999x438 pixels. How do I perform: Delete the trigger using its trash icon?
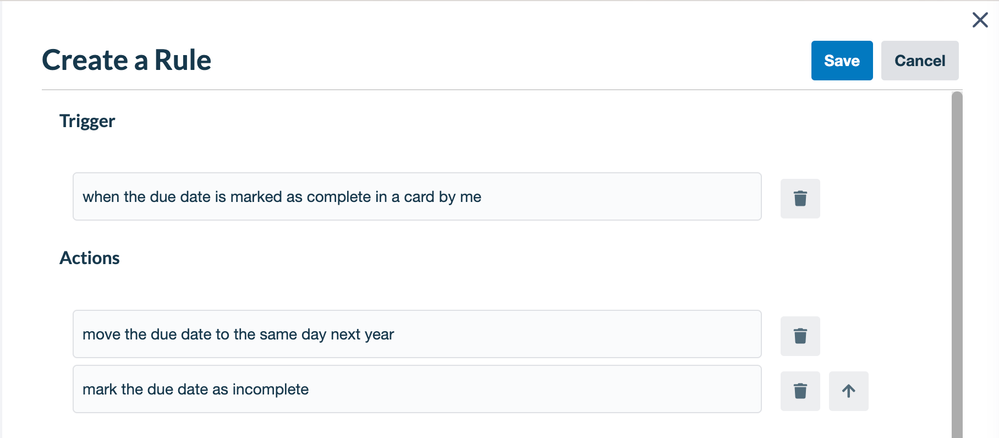[x=800, y=198]
